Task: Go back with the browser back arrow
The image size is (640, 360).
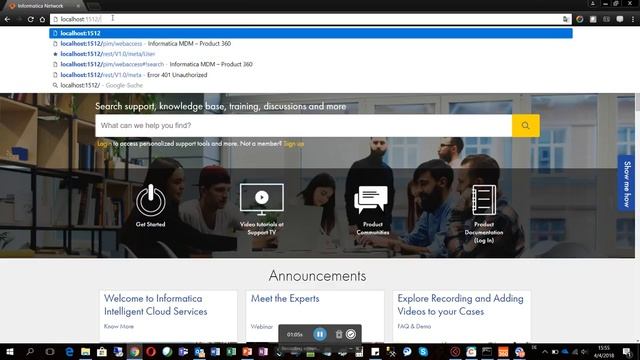Action: (x=7, y=19)
